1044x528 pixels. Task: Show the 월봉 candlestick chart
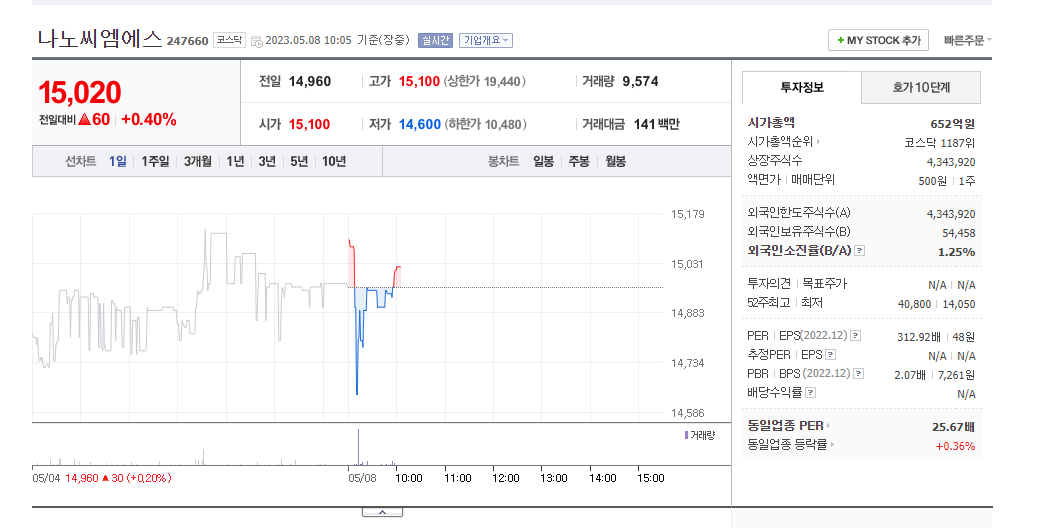pos(615,161)
